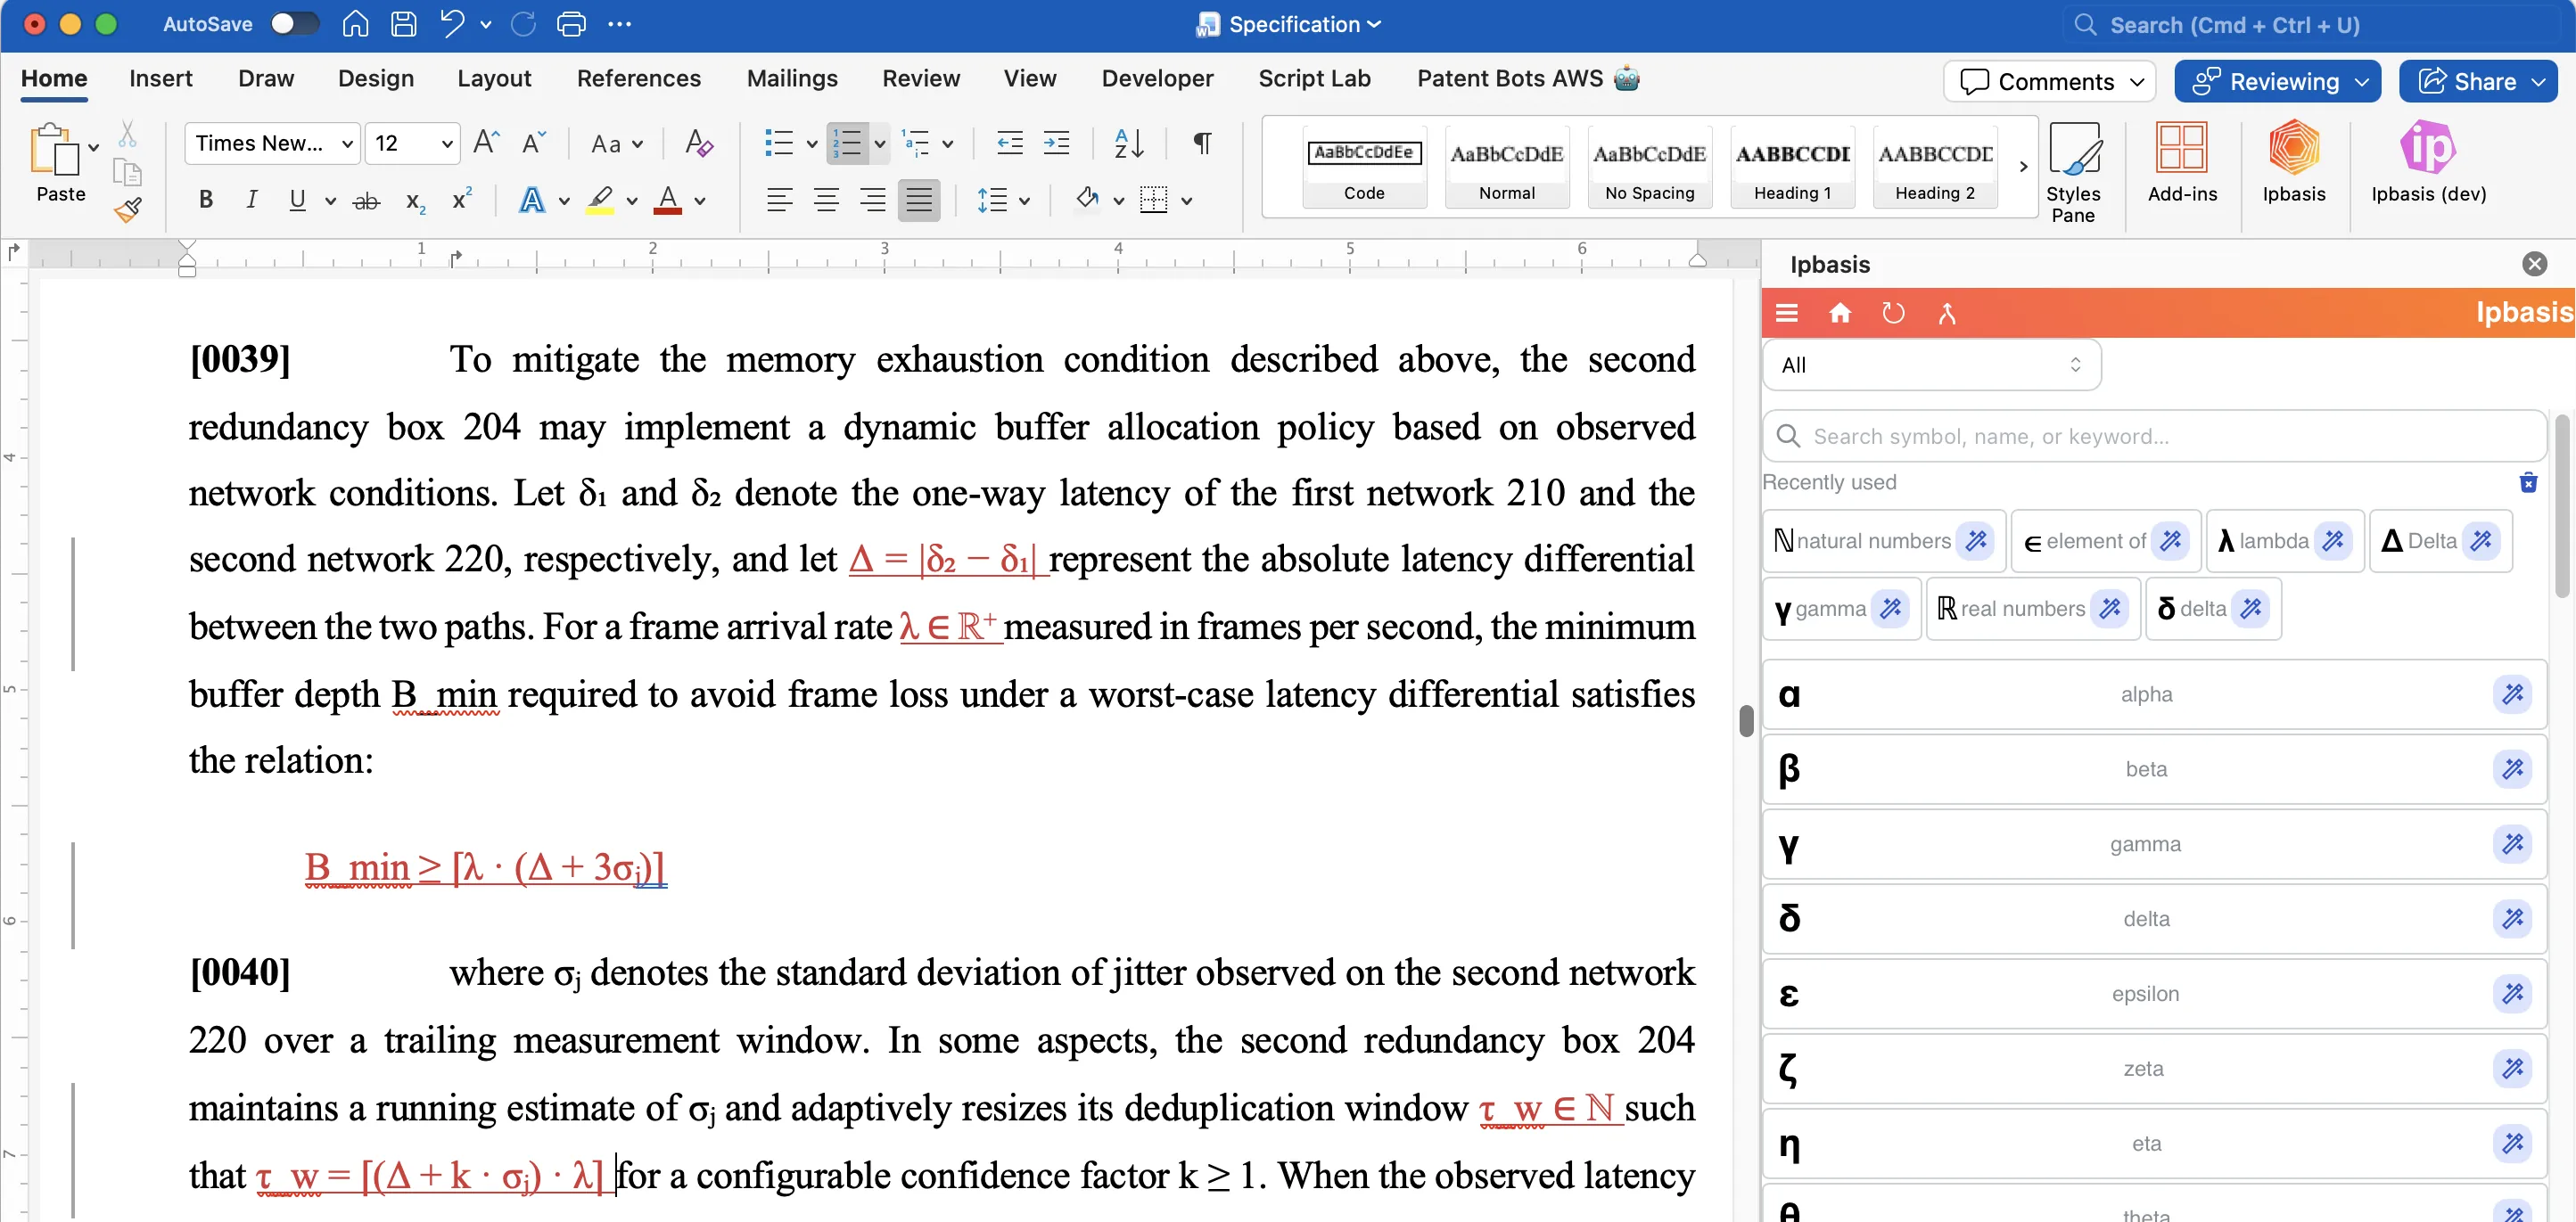Toggle Italic formatting
The height and width of the screenshot is (1222, 2576).
click(x=251, y=200)
